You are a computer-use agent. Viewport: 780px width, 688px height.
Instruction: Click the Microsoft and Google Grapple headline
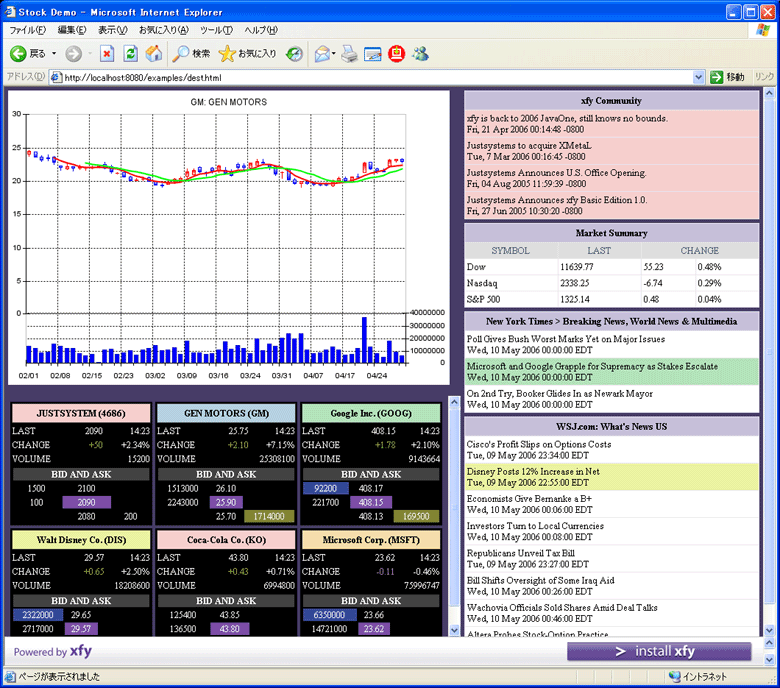(592, 366)
